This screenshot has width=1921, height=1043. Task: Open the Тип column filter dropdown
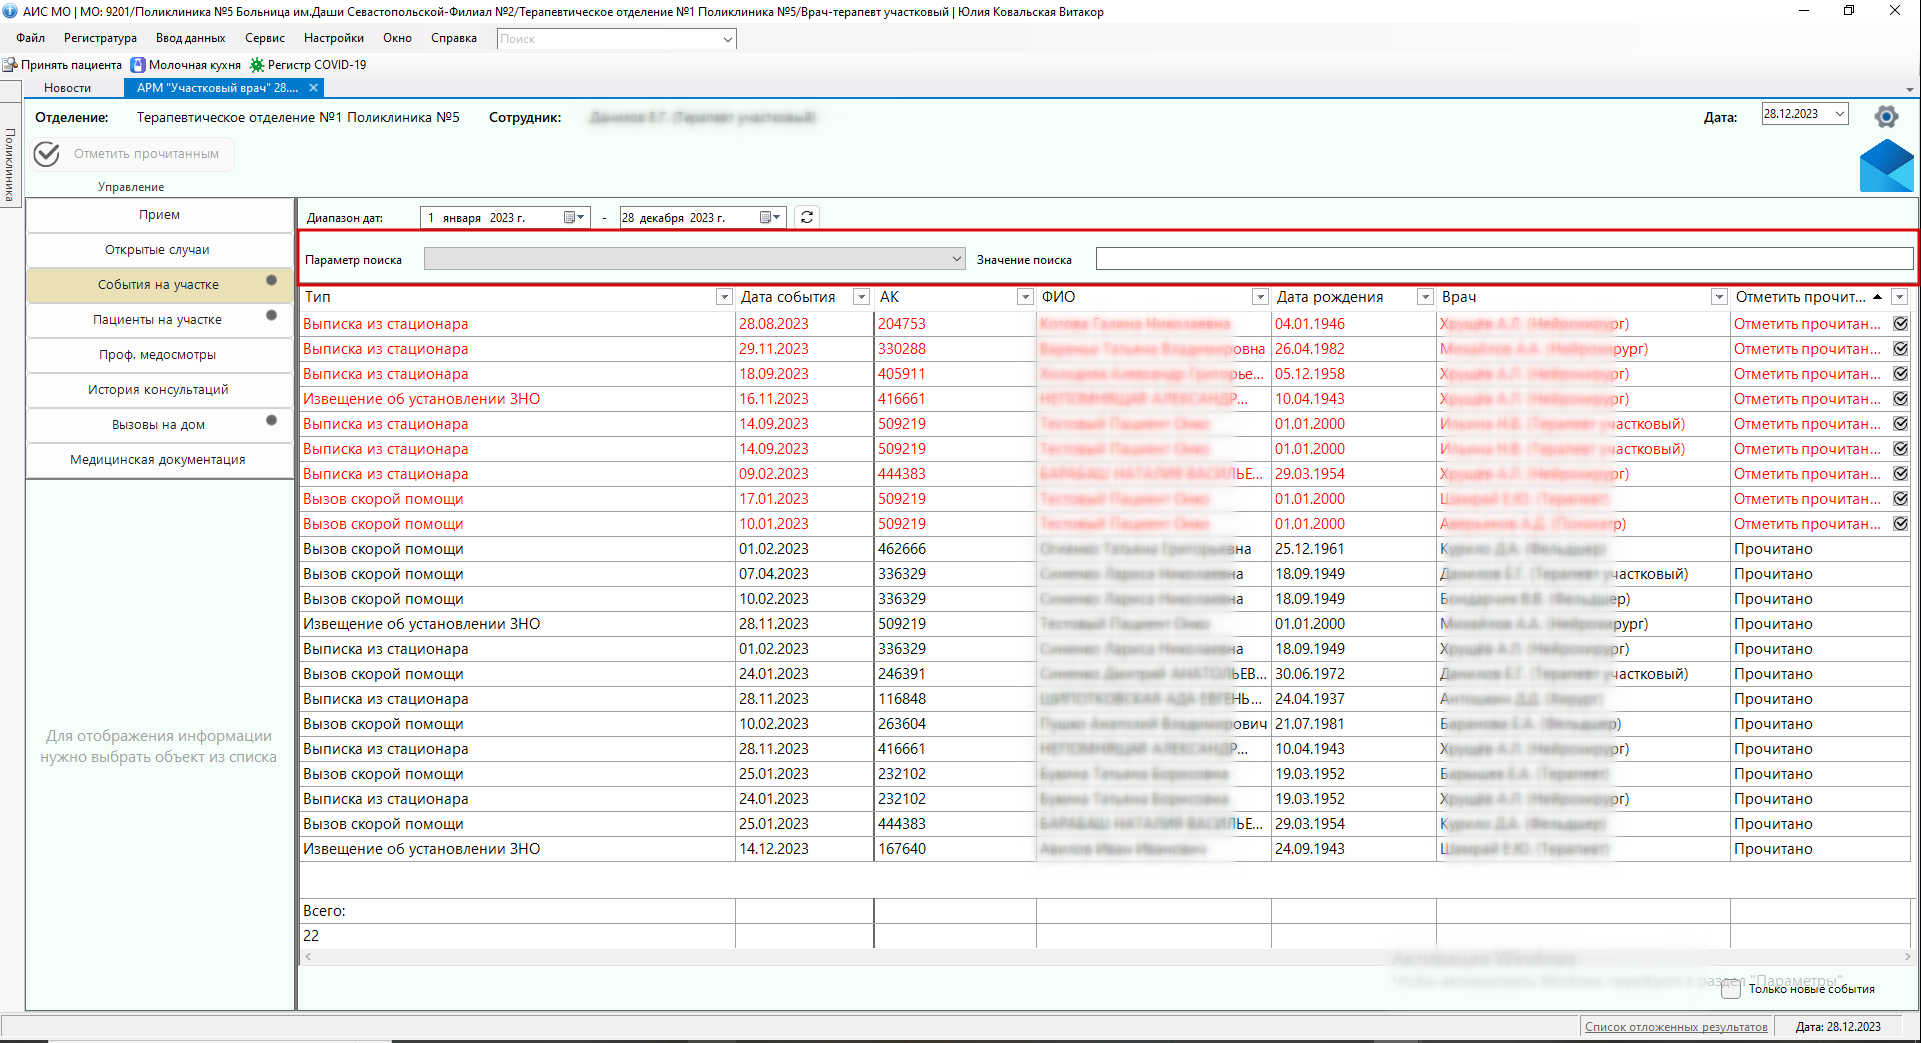tap(724, 297)
